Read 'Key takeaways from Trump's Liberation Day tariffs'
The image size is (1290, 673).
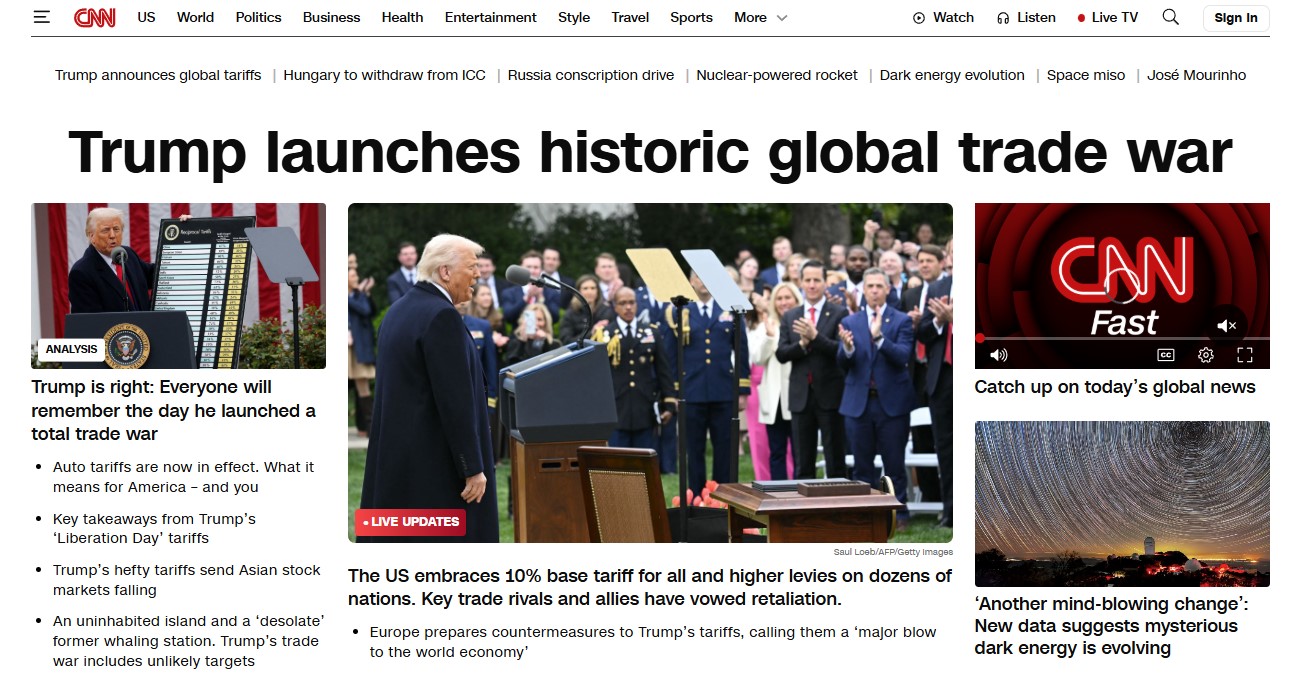click(x=154, y=528)
